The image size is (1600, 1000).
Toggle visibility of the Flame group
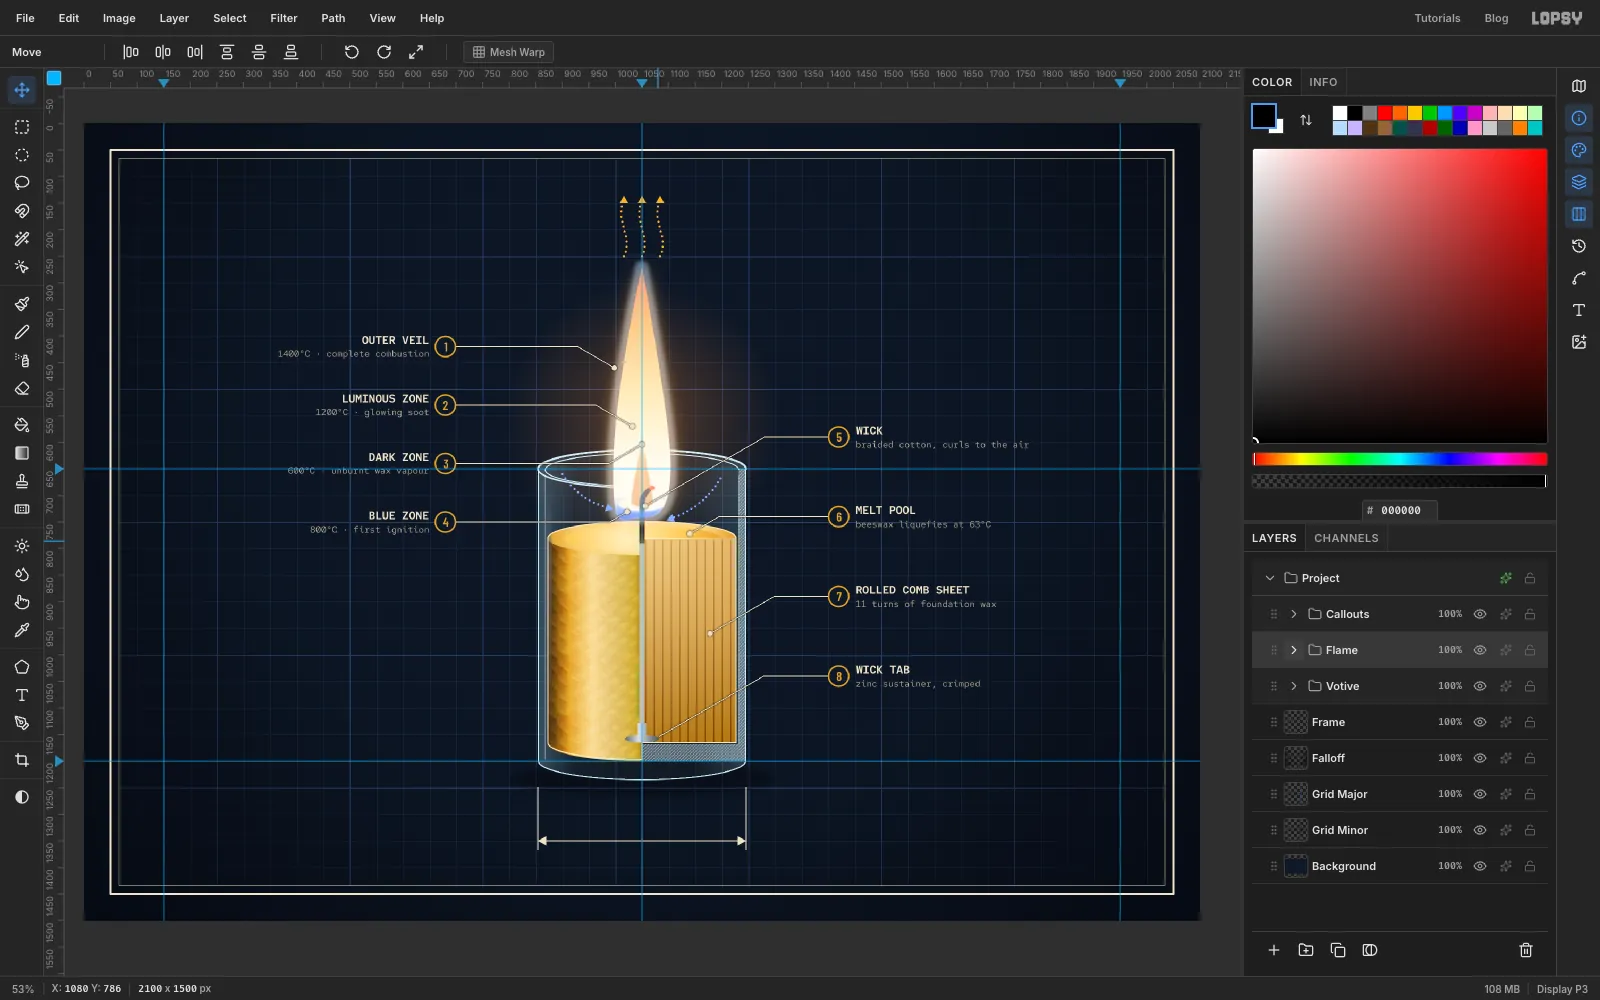point(1480,650)
